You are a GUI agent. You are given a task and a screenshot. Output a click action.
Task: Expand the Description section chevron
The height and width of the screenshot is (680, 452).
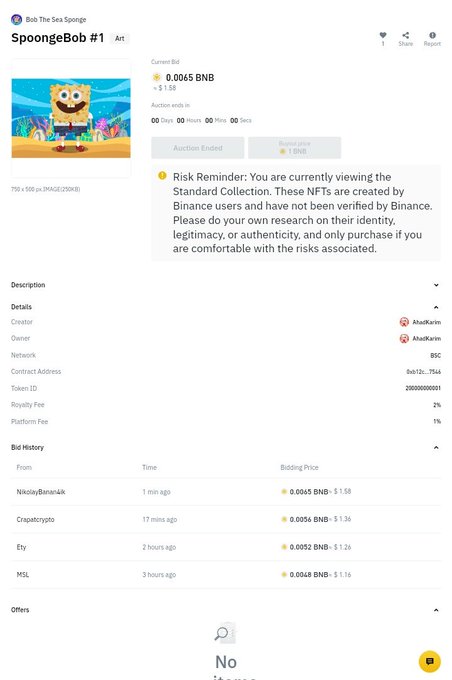point(436,285)
